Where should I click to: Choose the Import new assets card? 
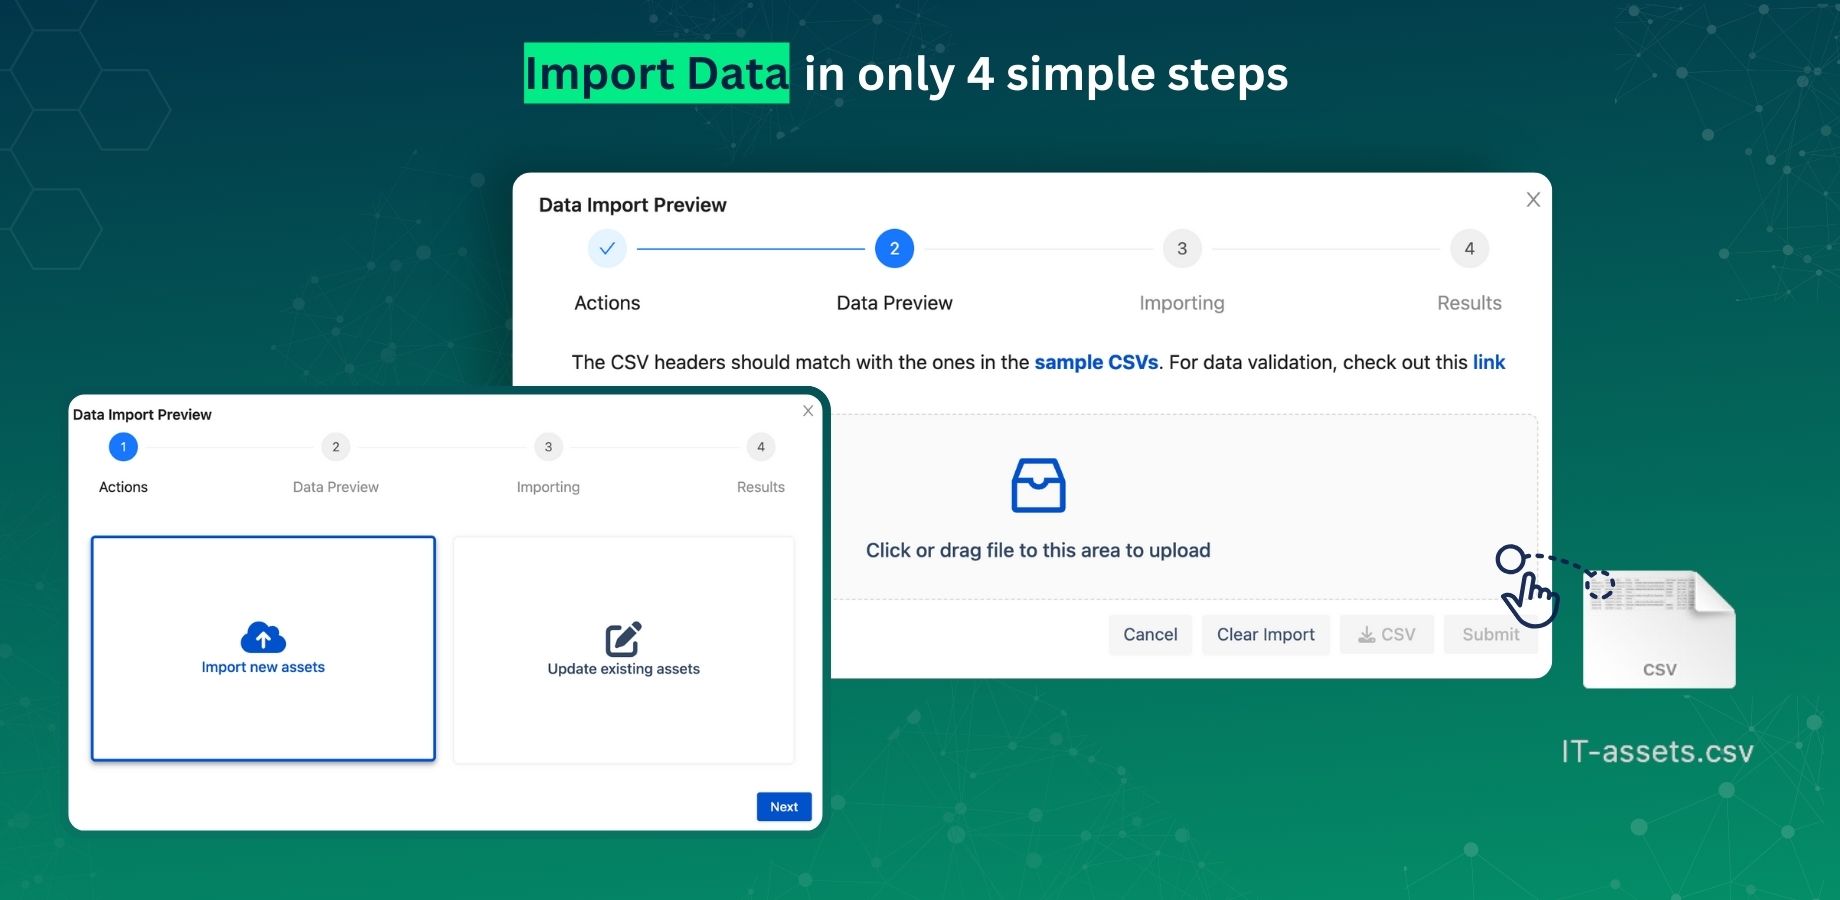click(263, 649)
